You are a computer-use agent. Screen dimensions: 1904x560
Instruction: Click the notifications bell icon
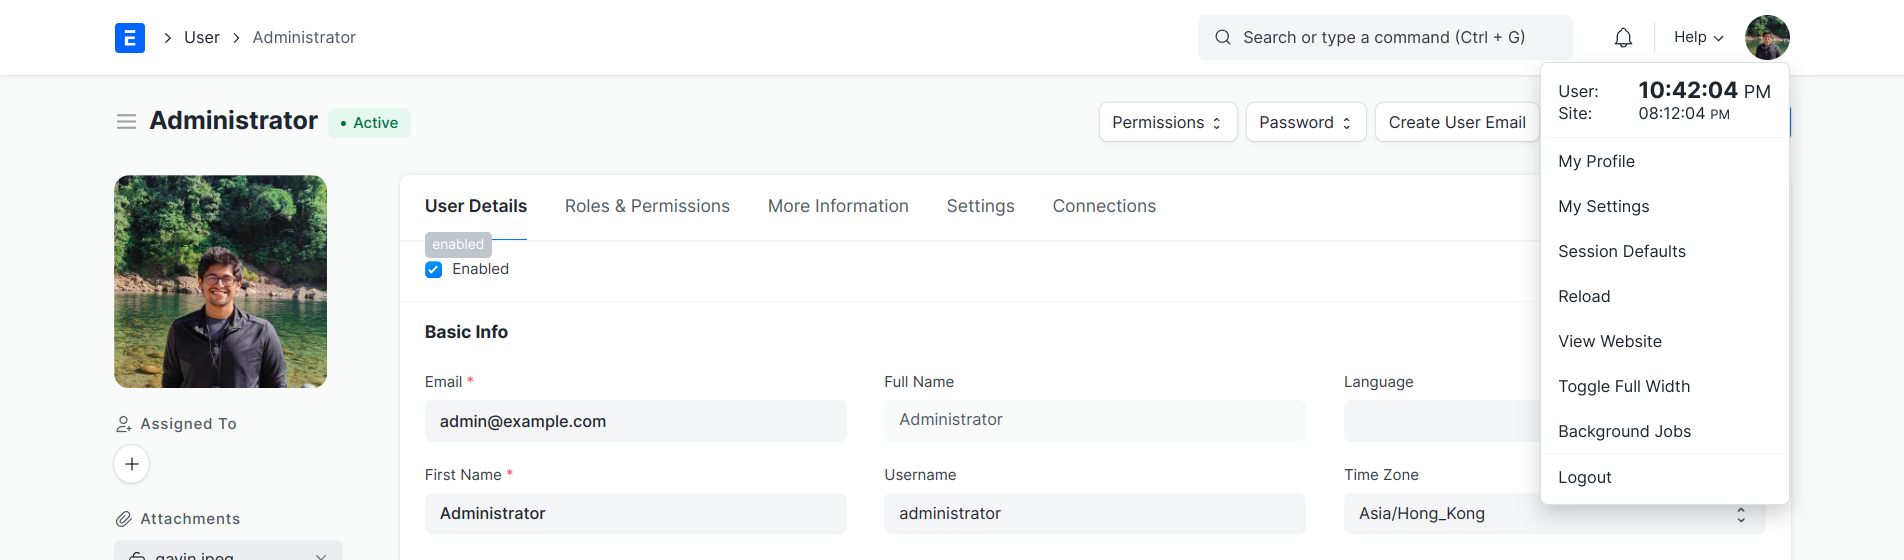coord(1623,38)
